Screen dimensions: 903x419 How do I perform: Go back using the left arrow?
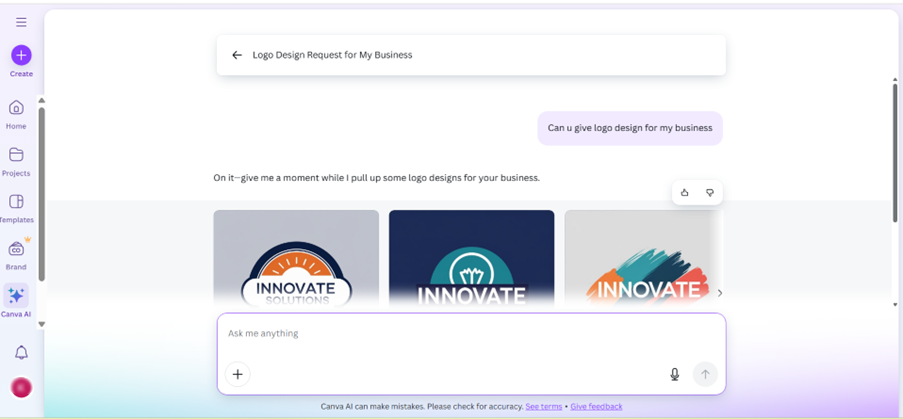237,55
